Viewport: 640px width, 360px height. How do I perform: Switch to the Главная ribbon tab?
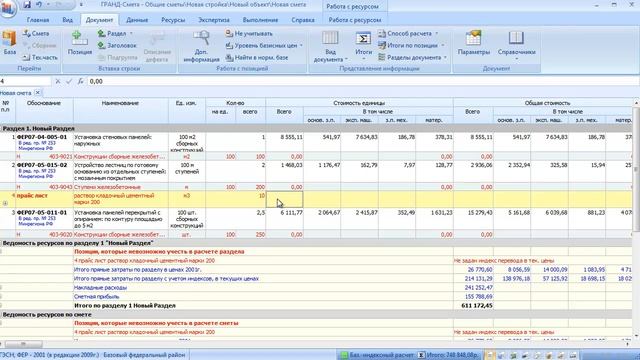38,20
